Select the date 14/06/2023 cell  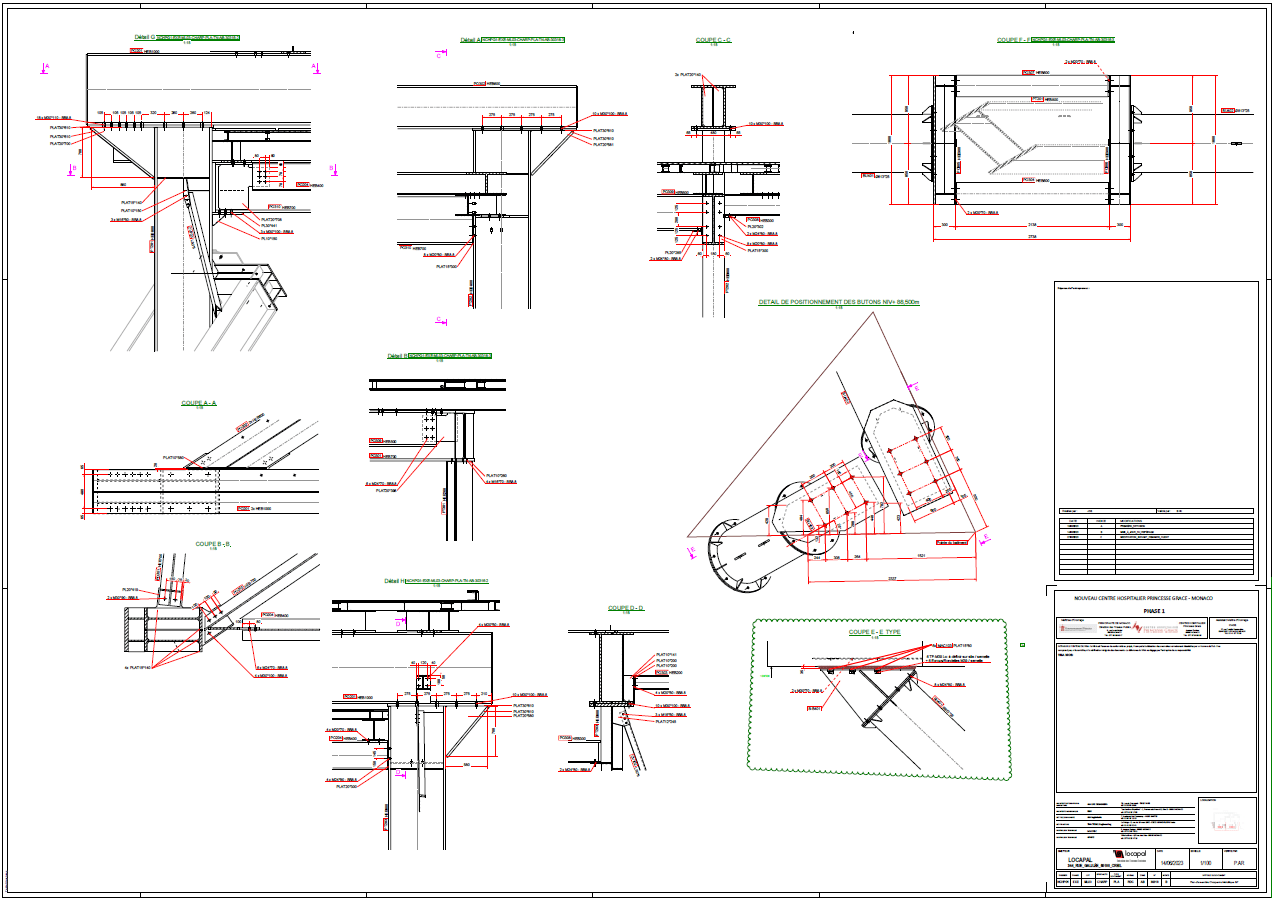pyautogui.click(x=1170, y=861)
